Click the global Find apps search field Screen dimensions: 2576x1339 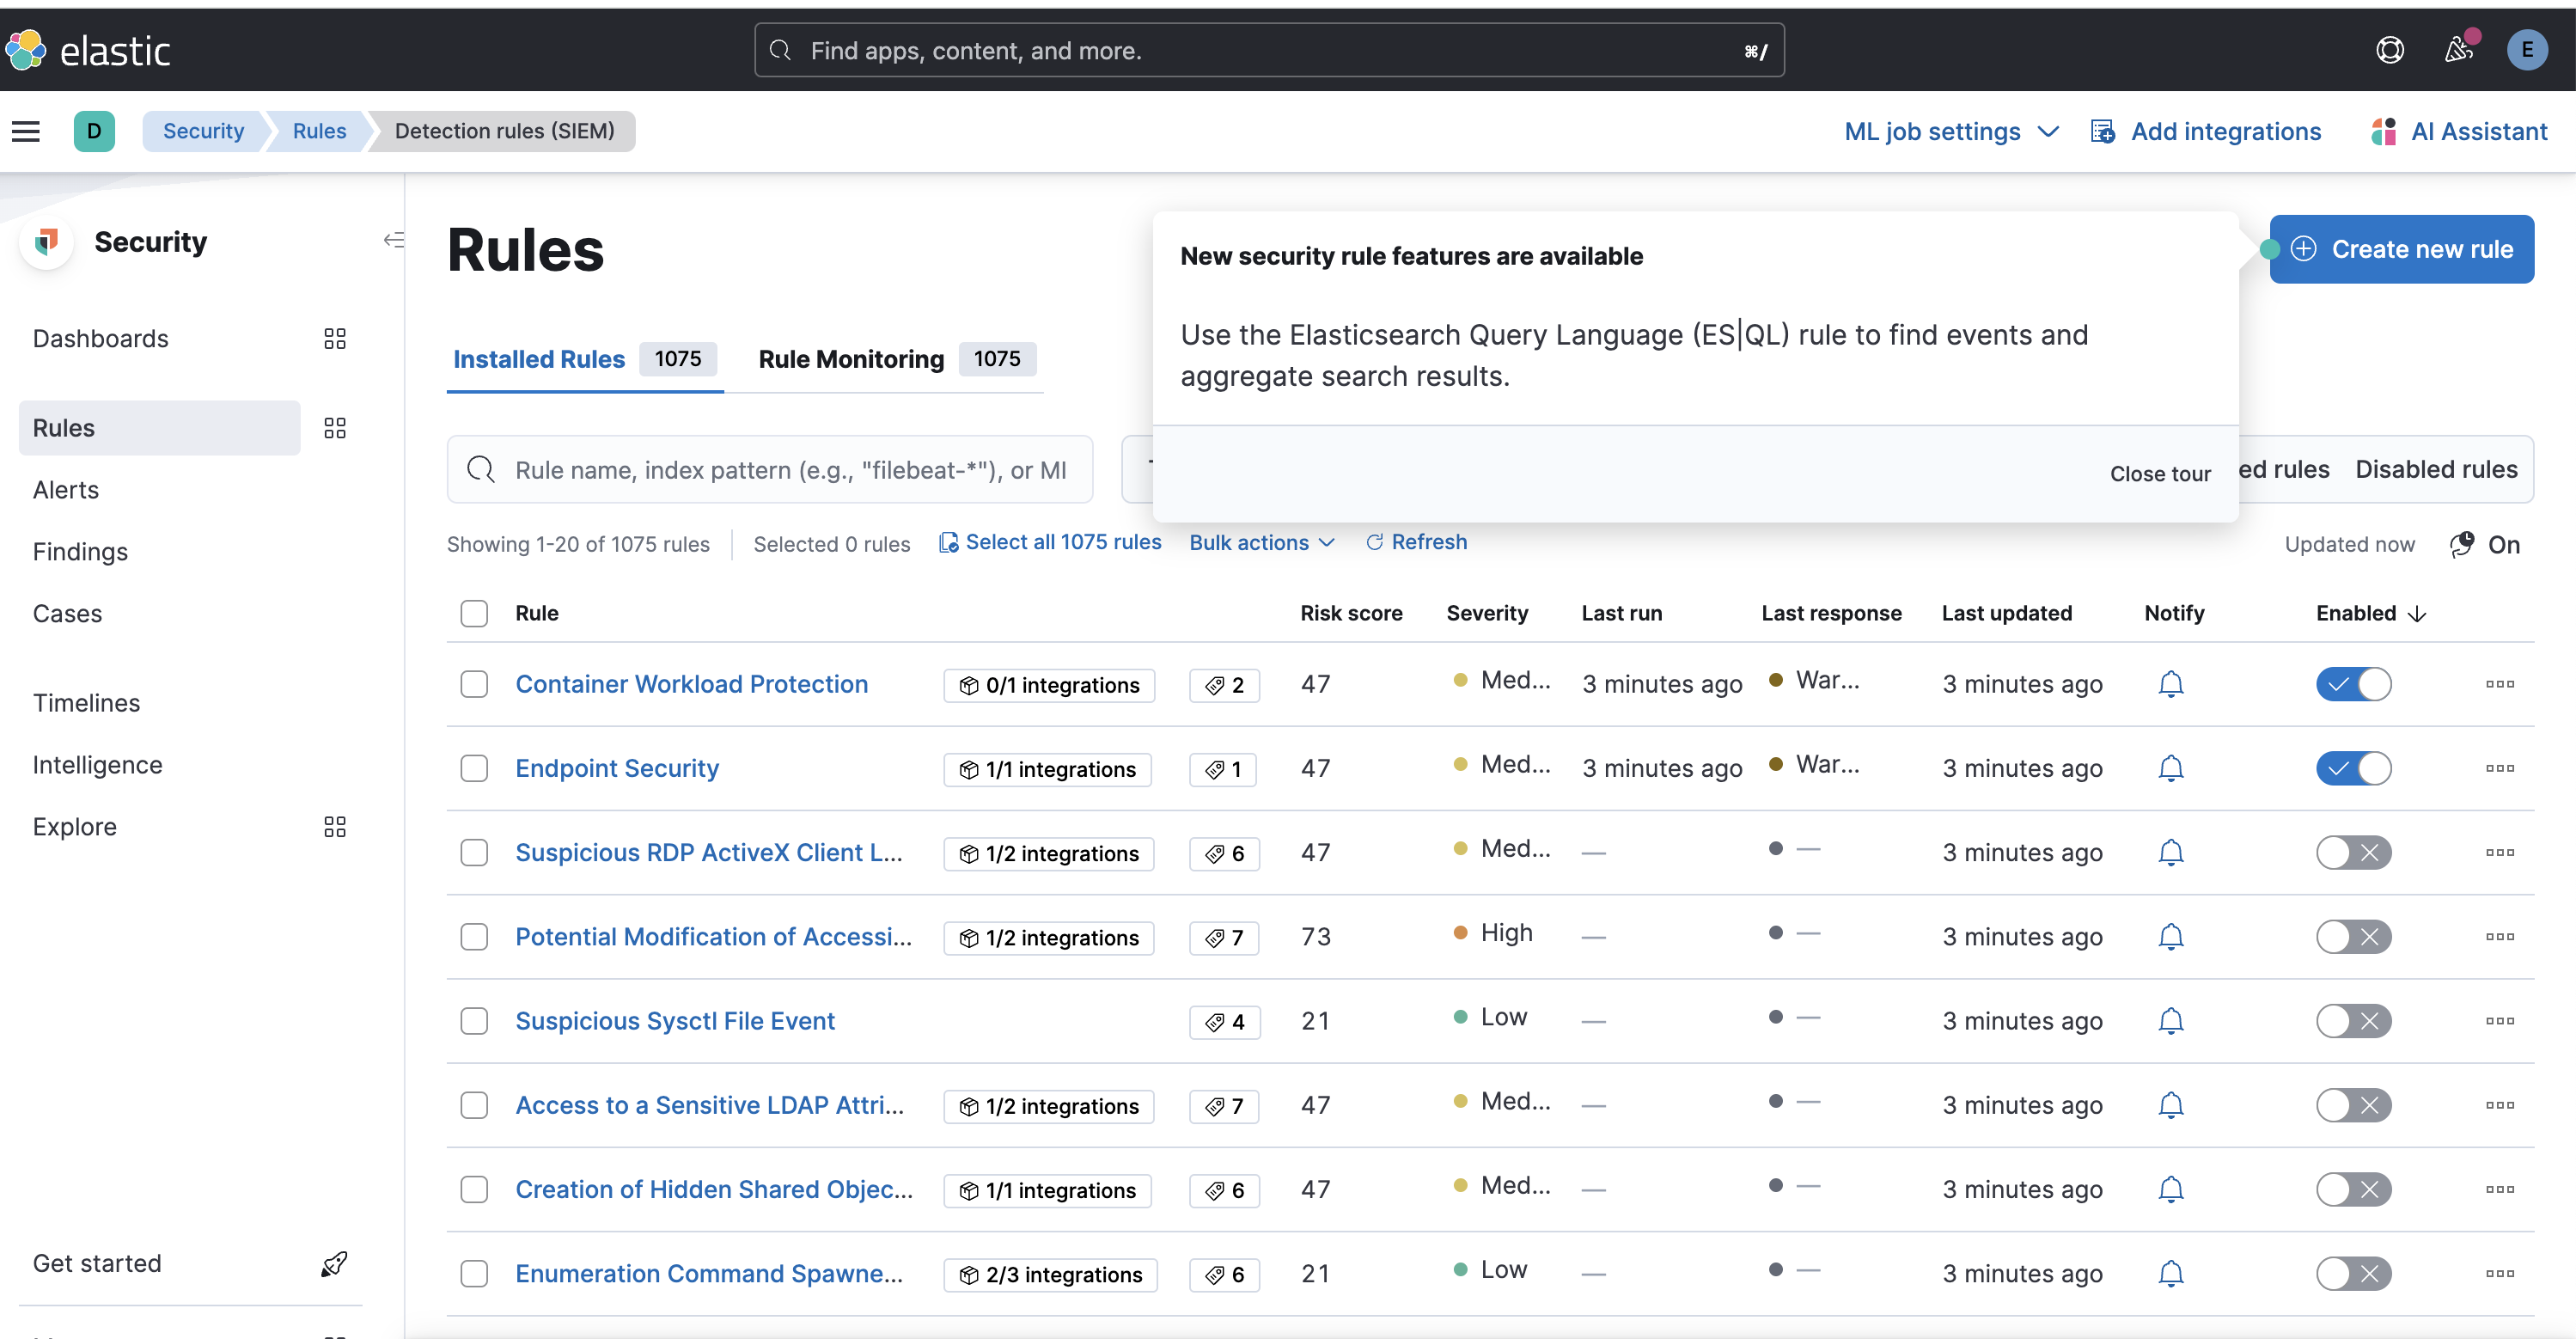[1269, 50]
